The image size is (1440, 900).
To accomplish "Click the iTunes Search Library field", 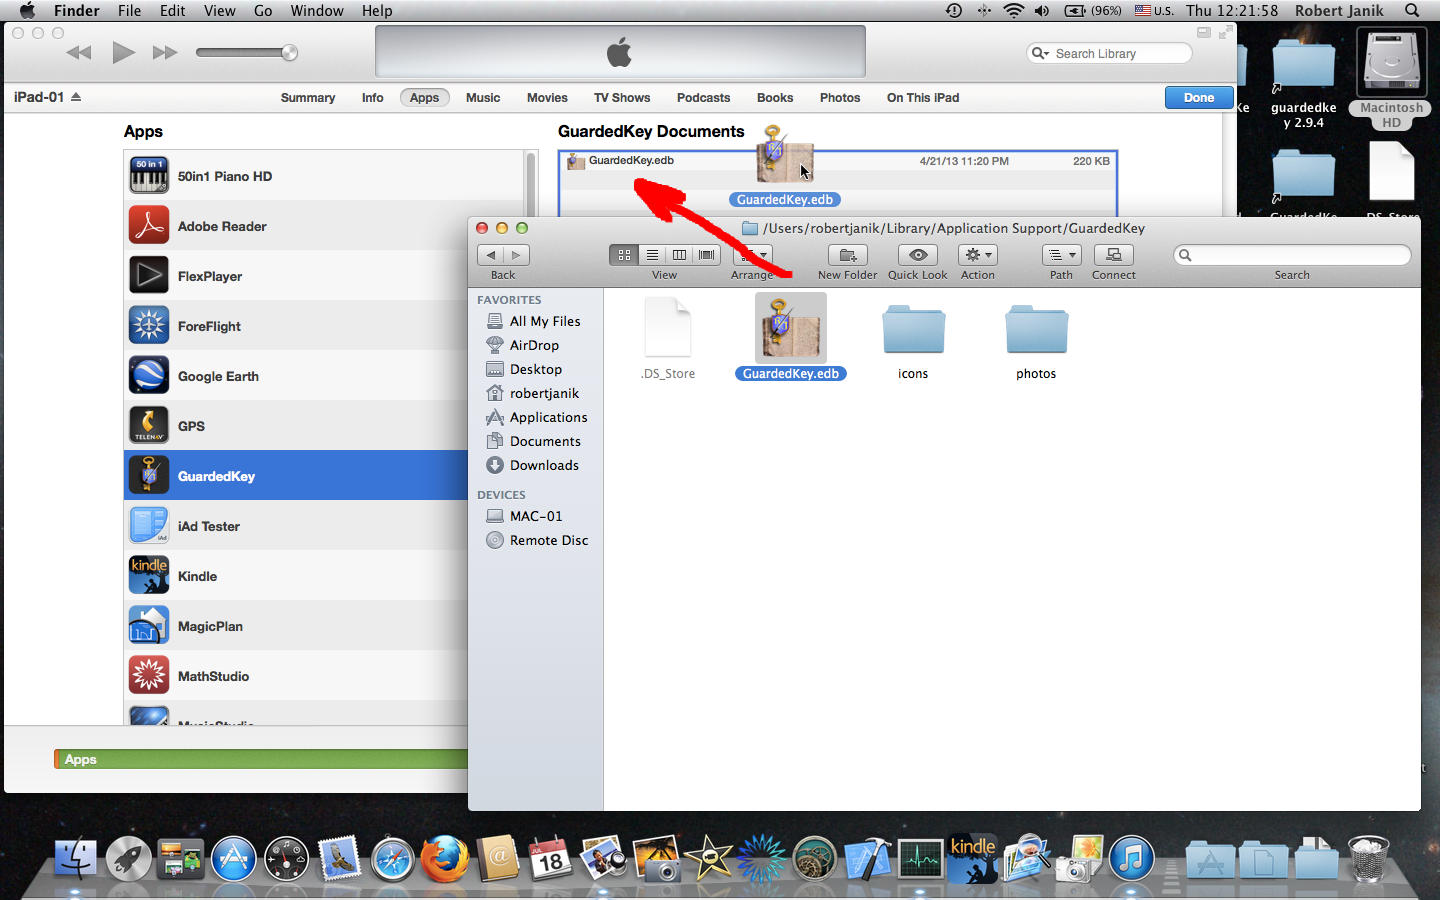I will point(1109,53).
